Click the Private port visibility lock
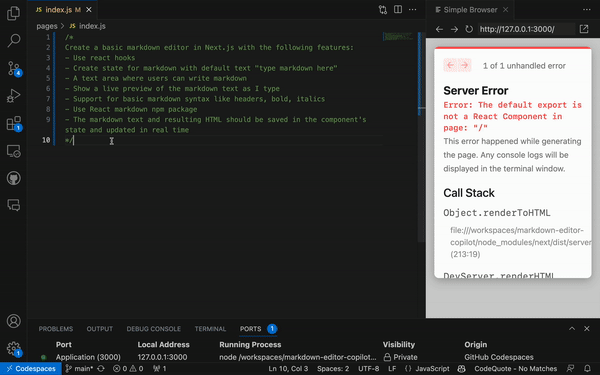This screenshot has width=600, height=375. click(x=387, y=357)
